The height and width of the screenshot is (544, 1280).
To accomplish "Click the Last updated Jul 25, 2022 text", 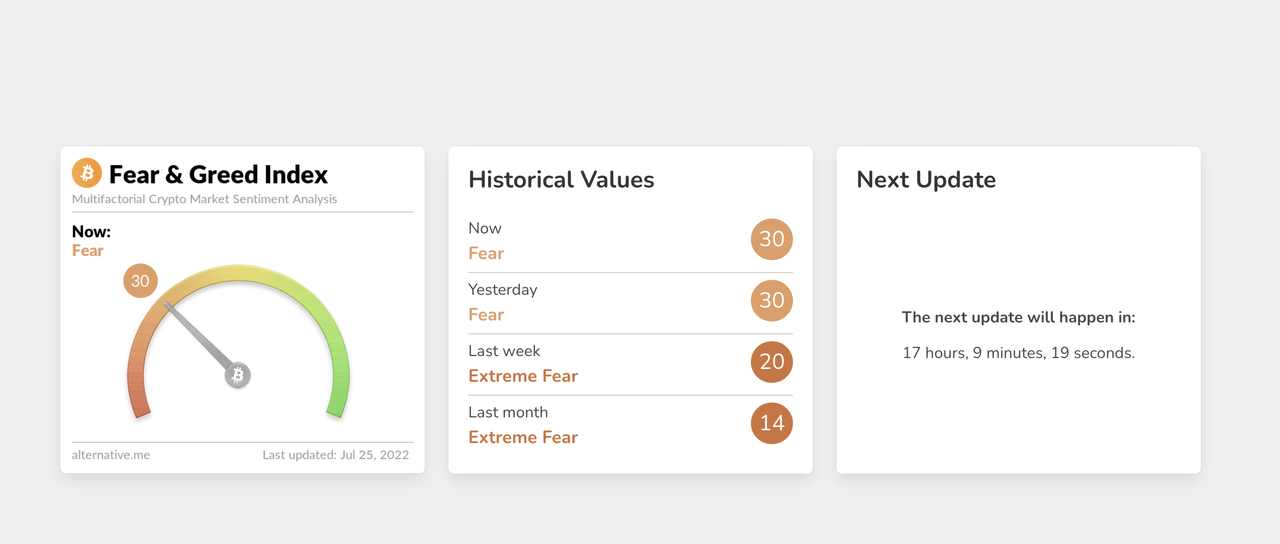I will 336,455.
